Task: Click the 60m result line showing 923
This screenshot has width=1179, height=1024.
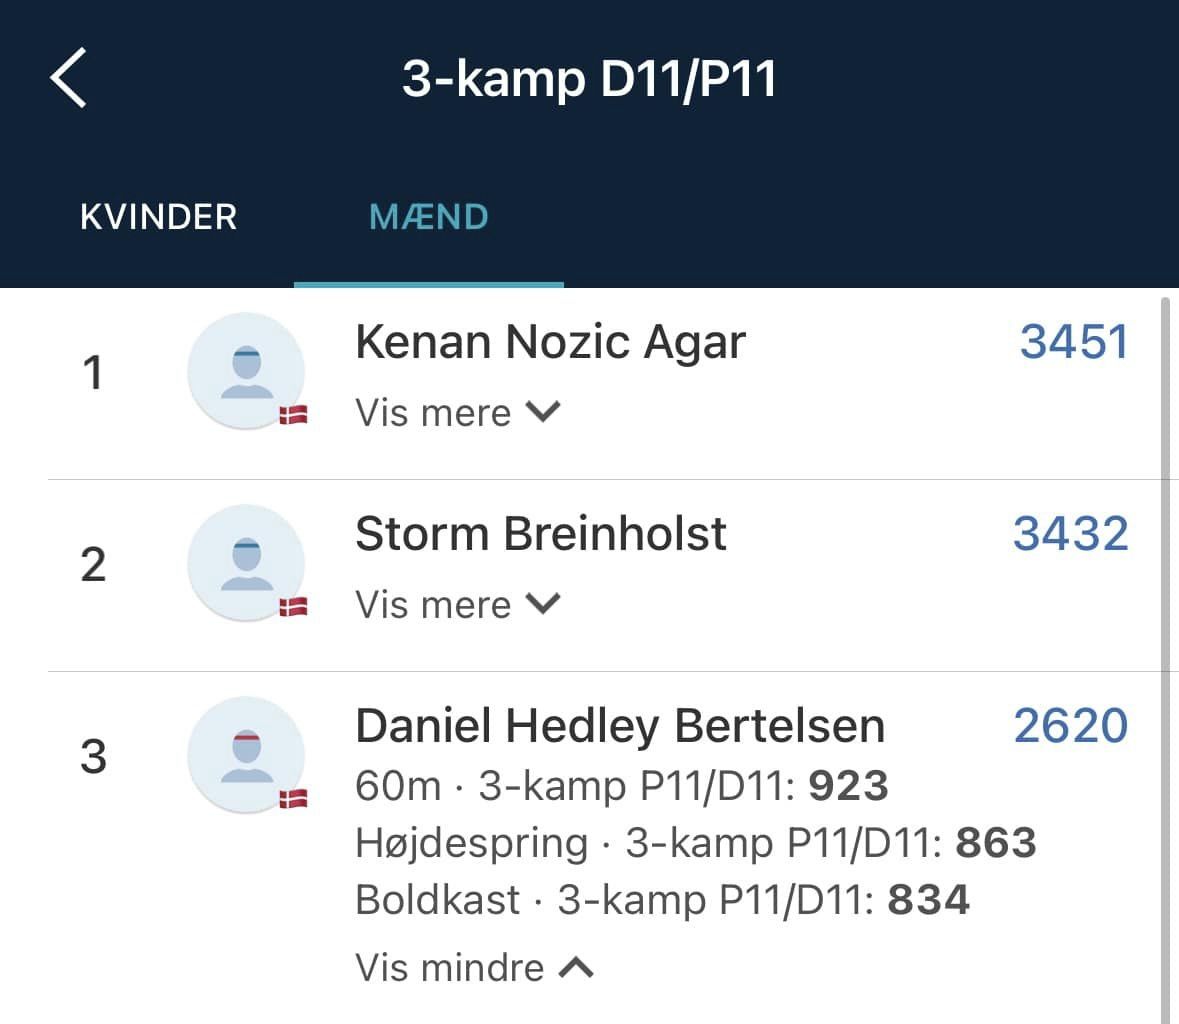Action: pyautogui.click(x=622, y=786)
